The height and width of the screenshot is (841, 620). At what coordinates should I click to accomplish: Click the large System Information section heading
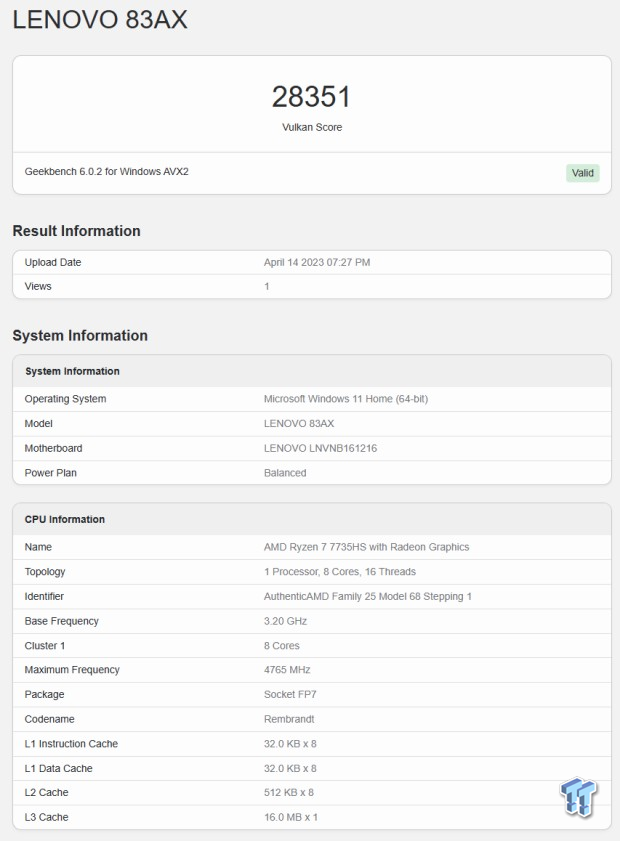point(80,335)
